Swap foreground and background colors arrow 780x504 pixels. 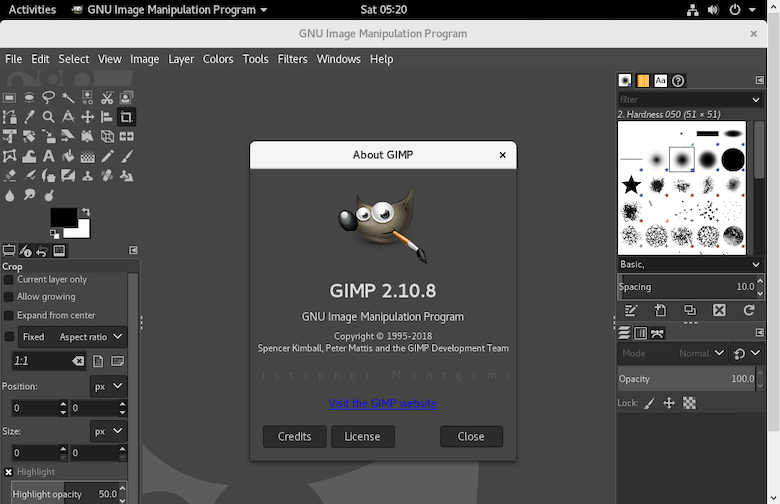[x=86, y=212]
